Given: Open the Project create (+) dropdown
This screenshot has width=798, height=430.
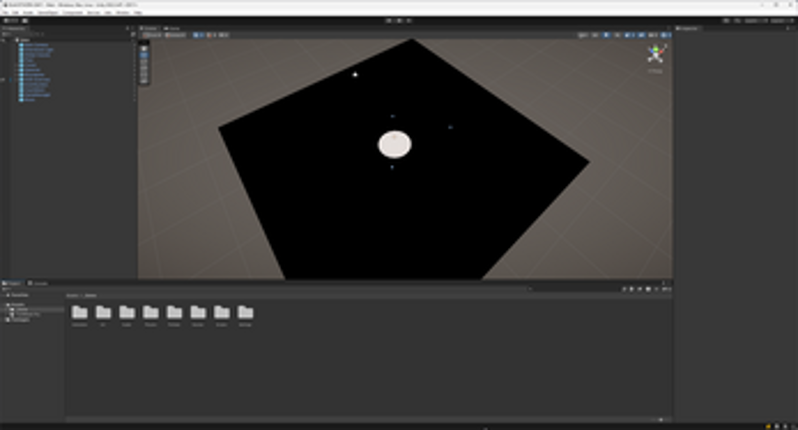Looking at the screenshot, I should click(x=5, y=289).
